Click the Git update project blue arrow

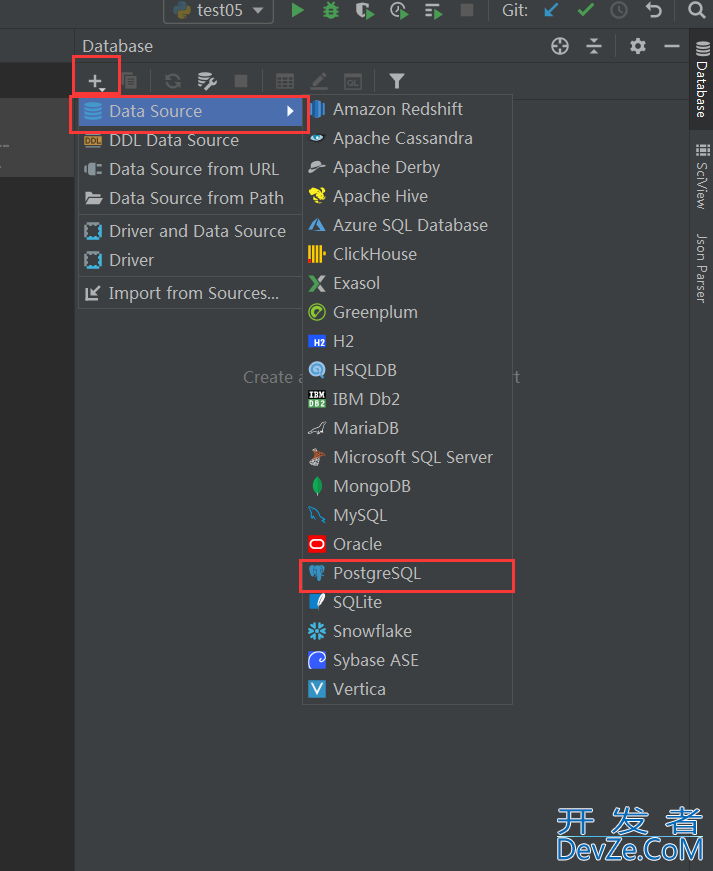[x=551, y=10]
